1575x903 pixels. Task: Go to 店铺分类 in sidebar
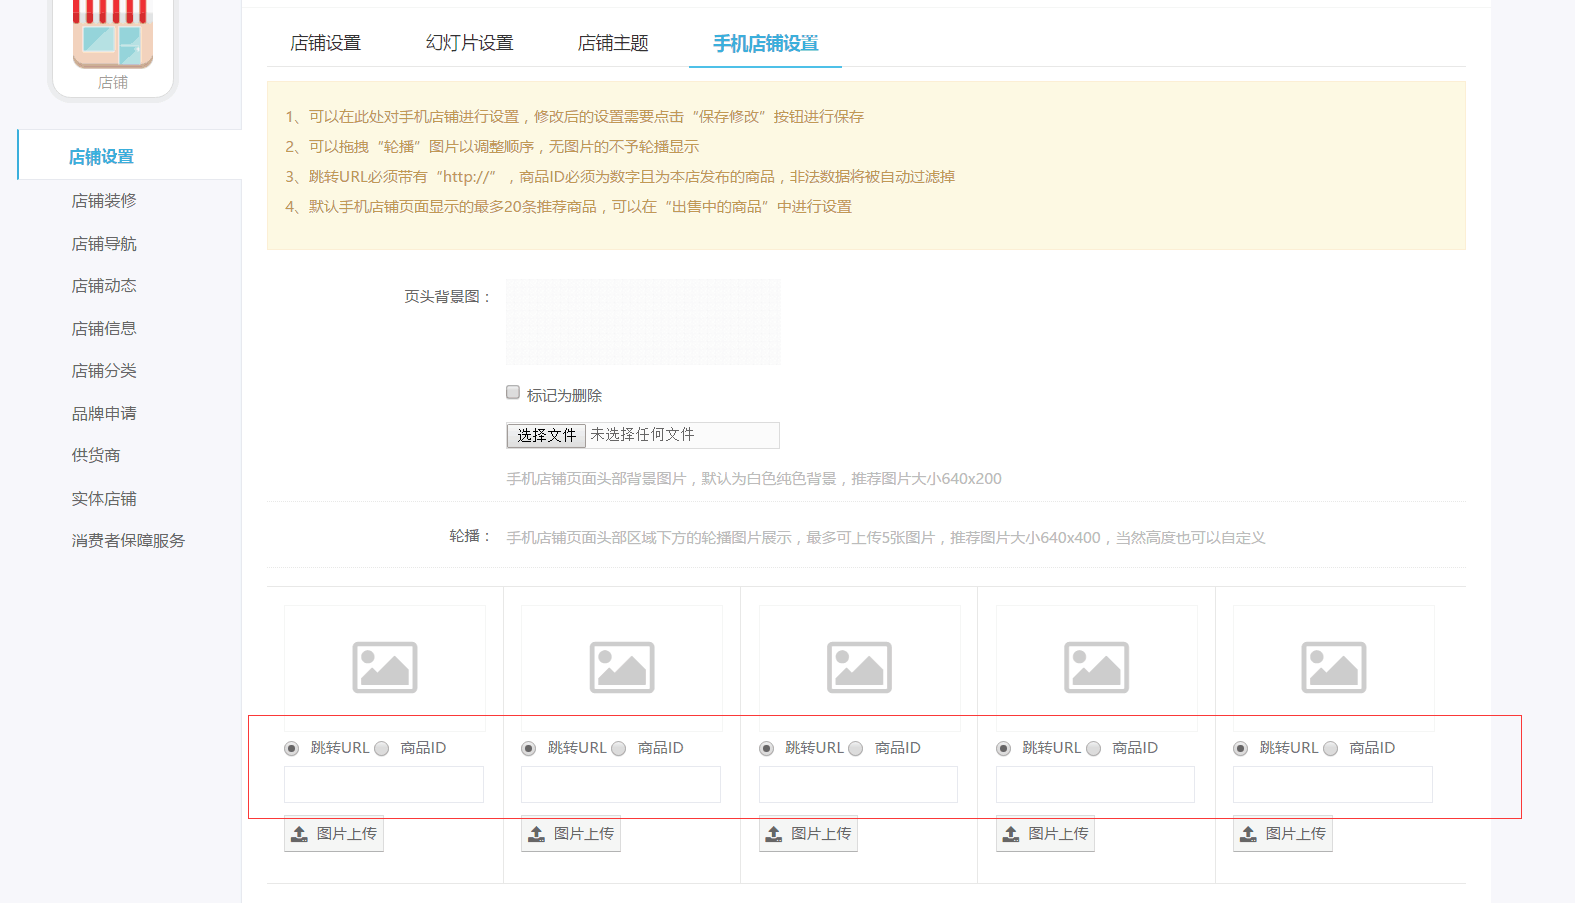(x=104, y=370)
